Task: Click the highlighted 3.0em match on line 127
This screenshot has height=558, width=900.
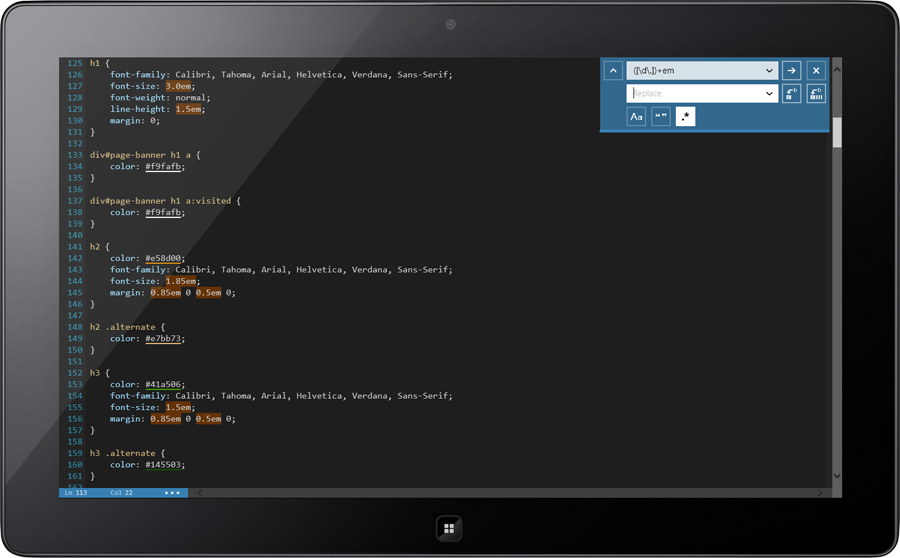Action: (x=180, y=86)
